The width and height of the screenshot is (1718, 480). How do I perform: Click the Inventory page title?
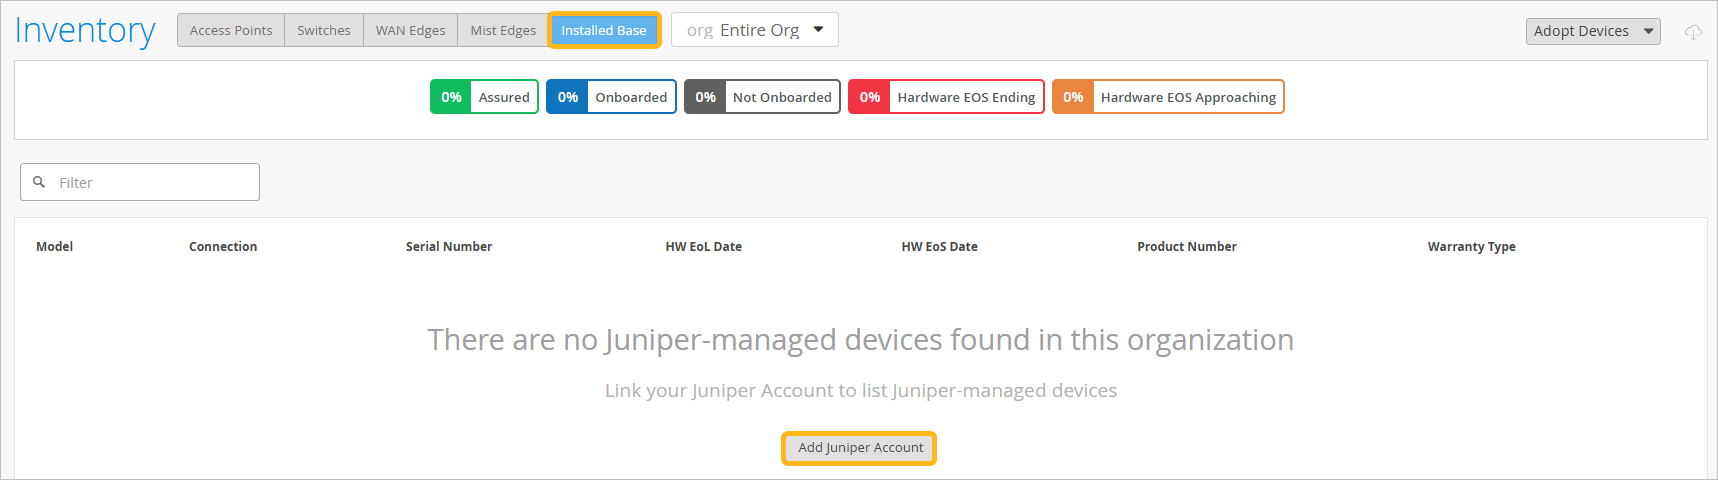tap(85, 31)
